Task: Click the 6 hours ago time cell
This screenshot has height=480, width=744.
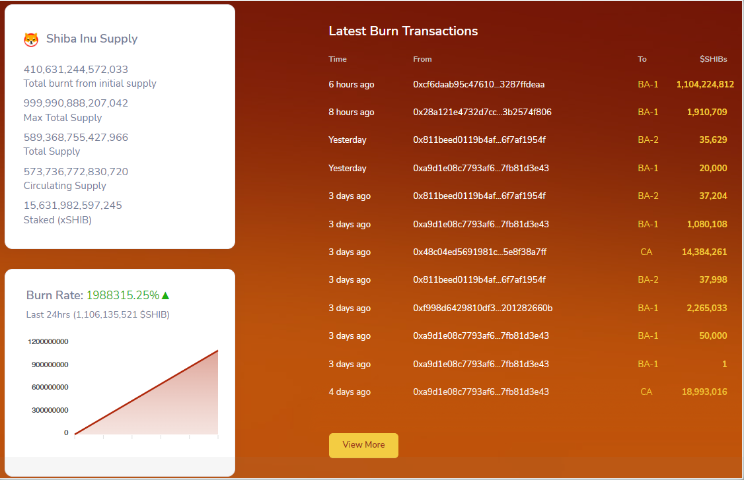Action: [x=351, y=84]
